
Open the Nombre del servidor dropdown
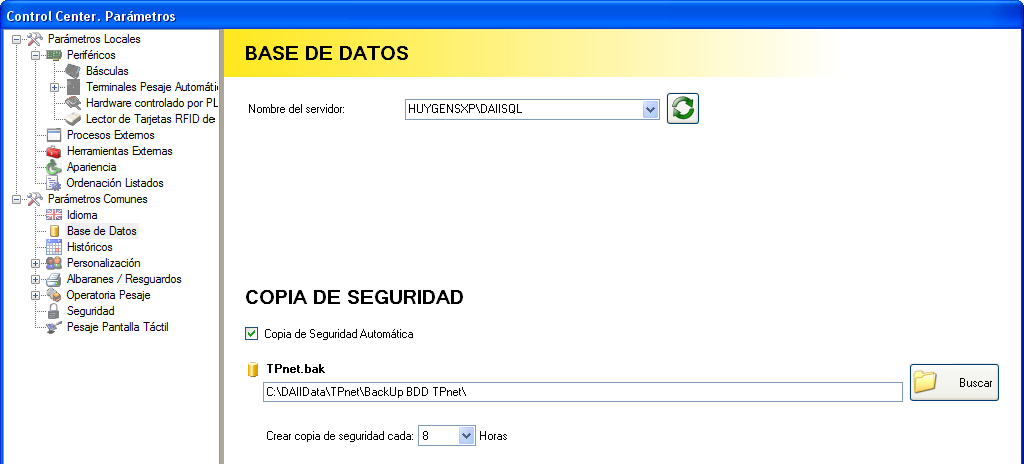(650, 109)
